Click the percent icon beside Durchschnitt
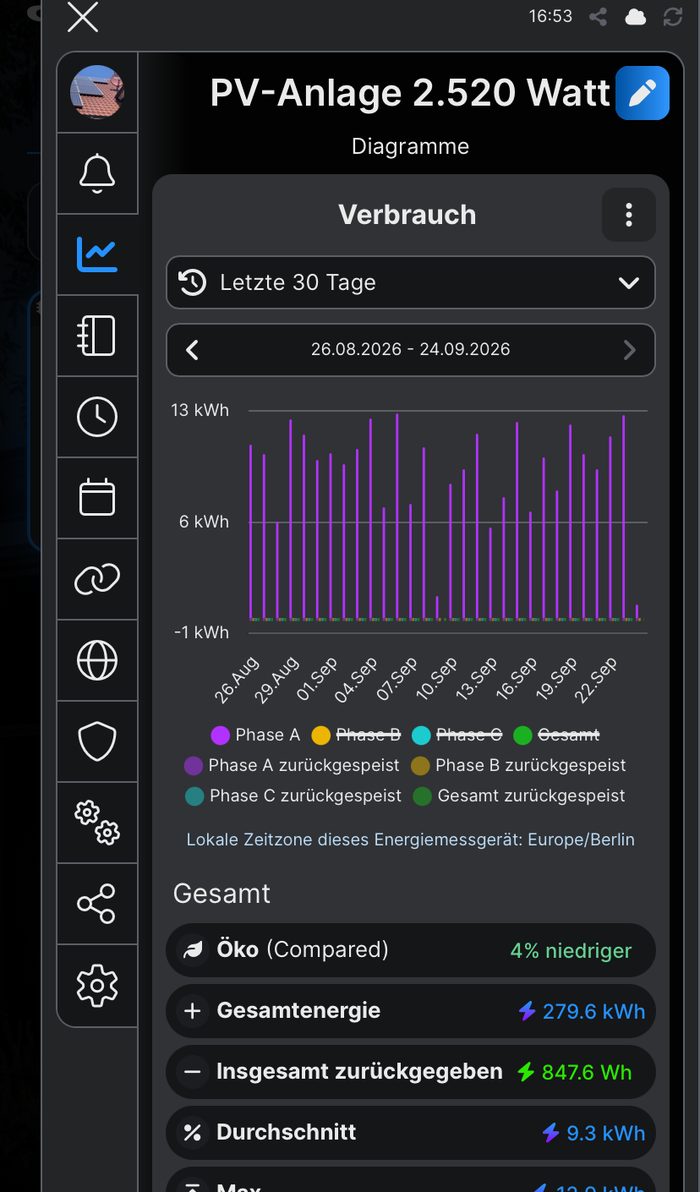Viewport: 700px width, 1192px height. 192,1133
